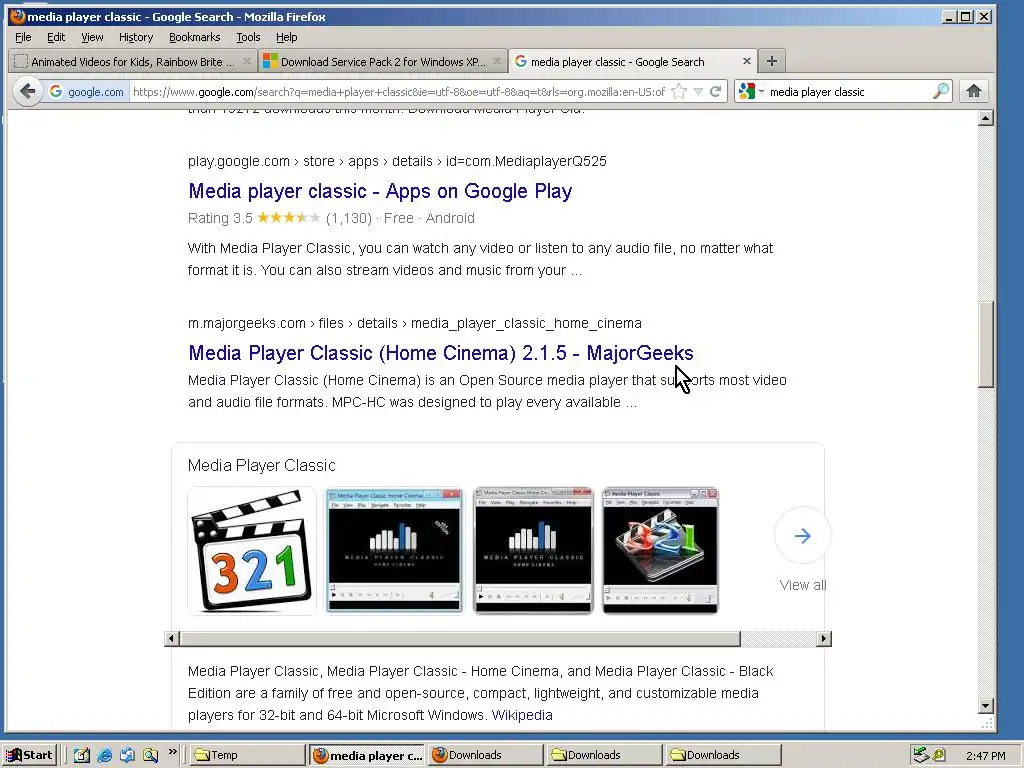This screenshot has width=1024, height=768.
Task: Follow the Wikipedia link in the description
Action: pyautogui.click(x=522, y=715)
